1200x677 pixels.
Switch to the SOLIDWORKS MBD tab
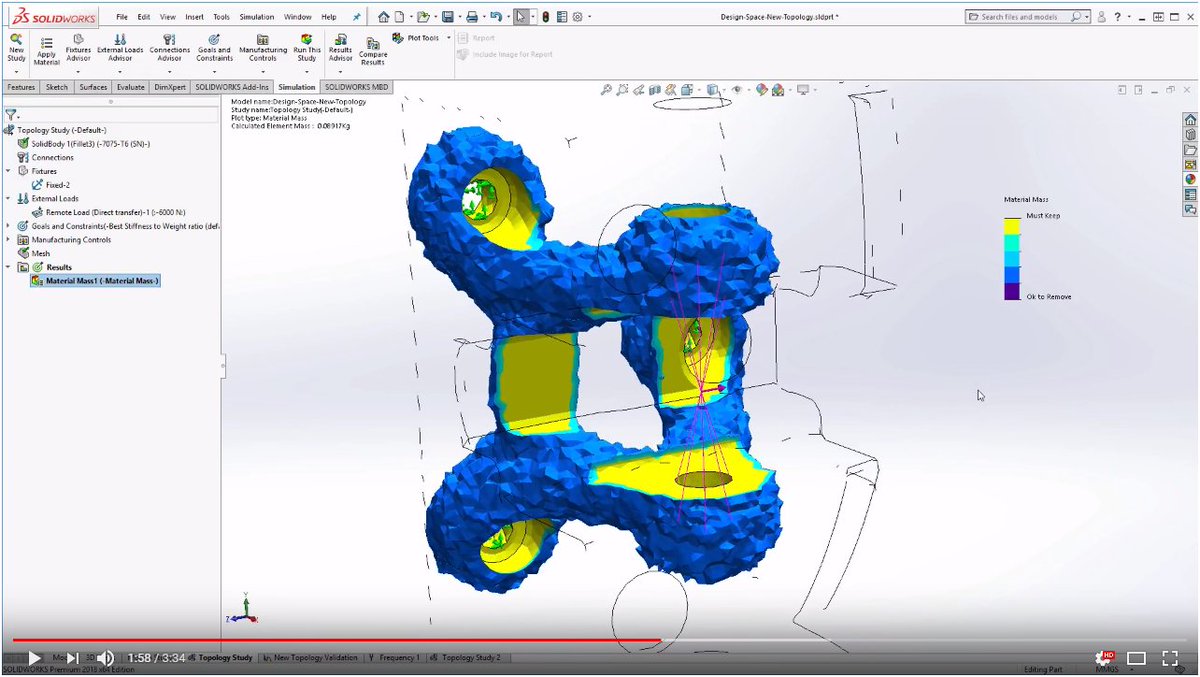click(357, 87)
